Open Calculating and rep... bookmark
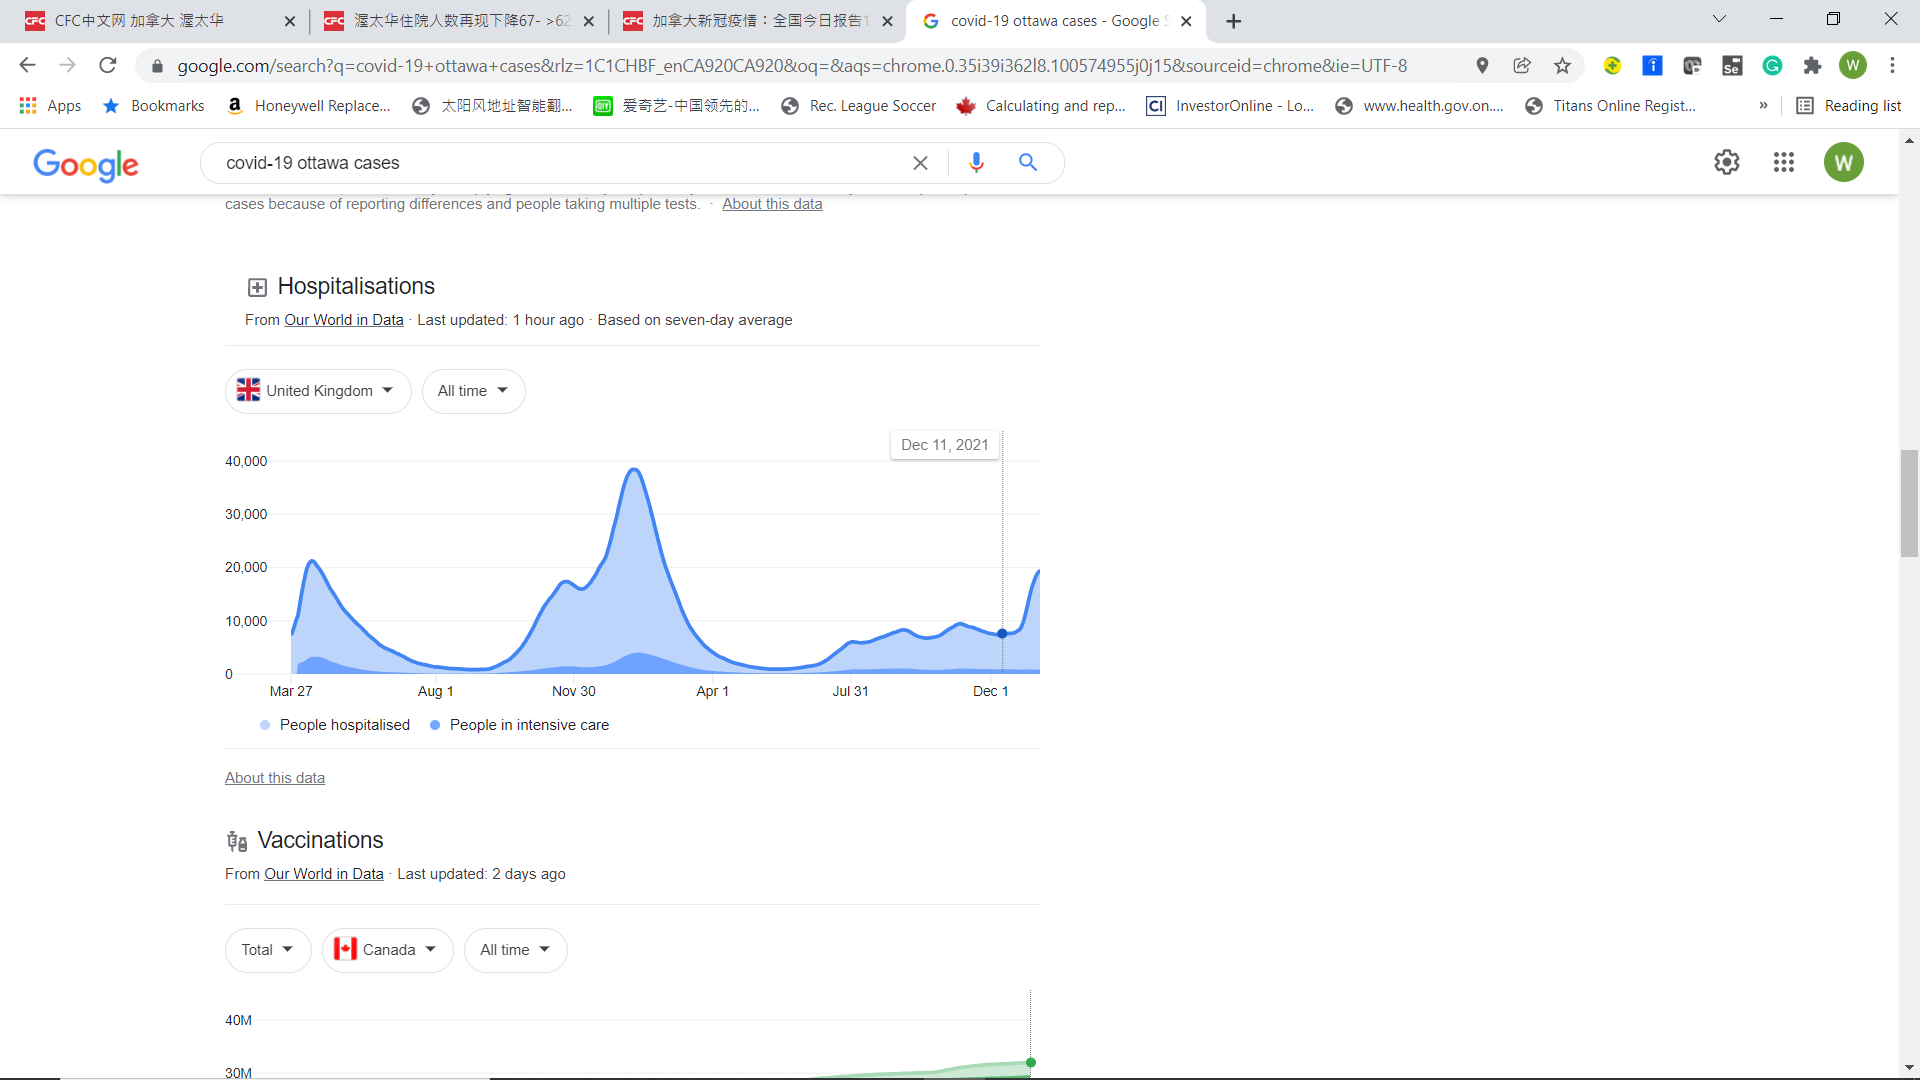This screenshot has height=1080, width=1920. click(x=1041, y=105)
